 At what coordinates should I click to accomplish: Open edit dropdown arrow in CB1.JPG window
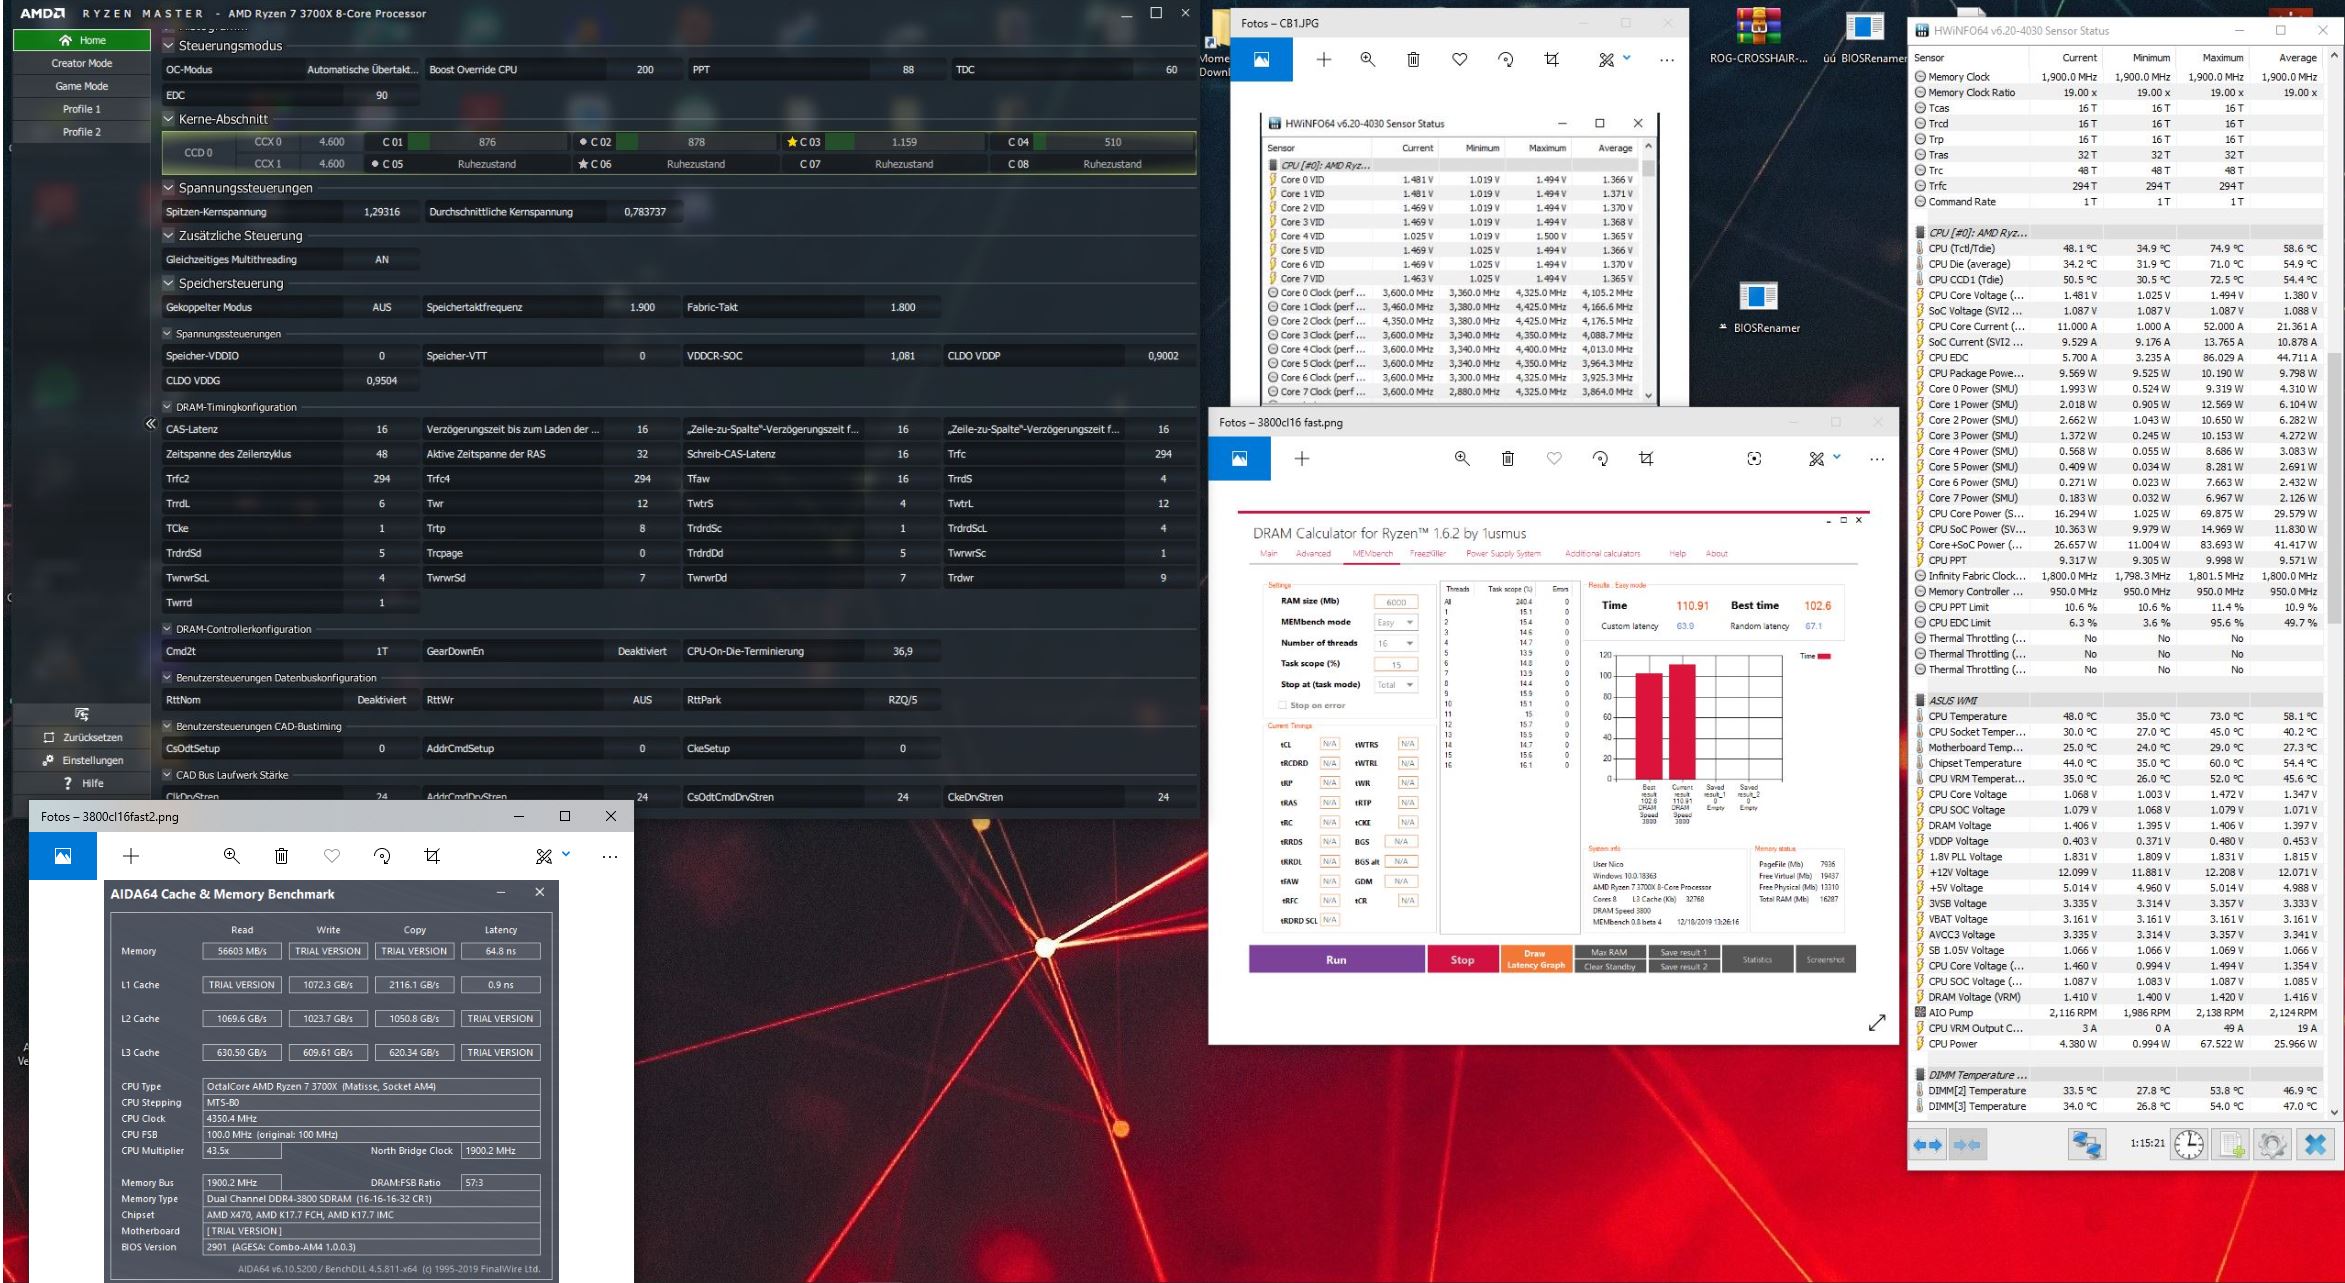[x=1627, y=58]
